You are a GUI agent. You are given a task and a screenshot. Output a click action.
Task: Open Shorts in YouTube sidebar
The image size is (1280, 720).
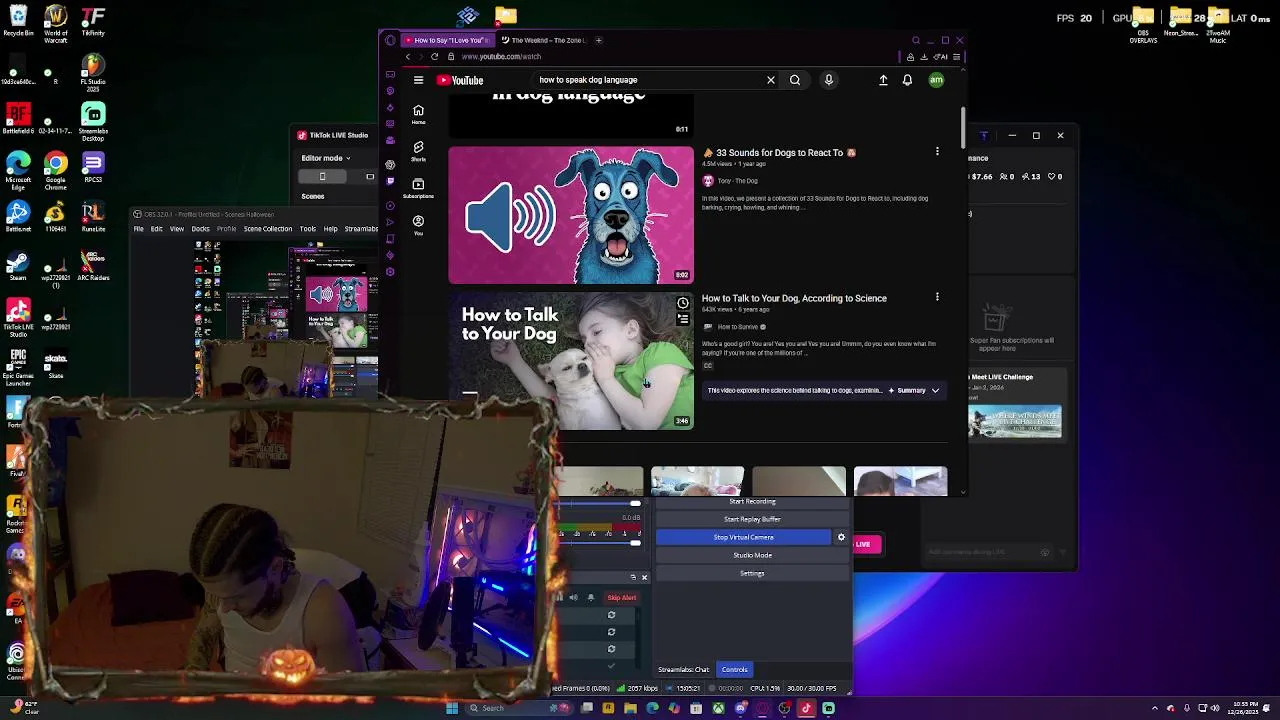tap(418, 151)
